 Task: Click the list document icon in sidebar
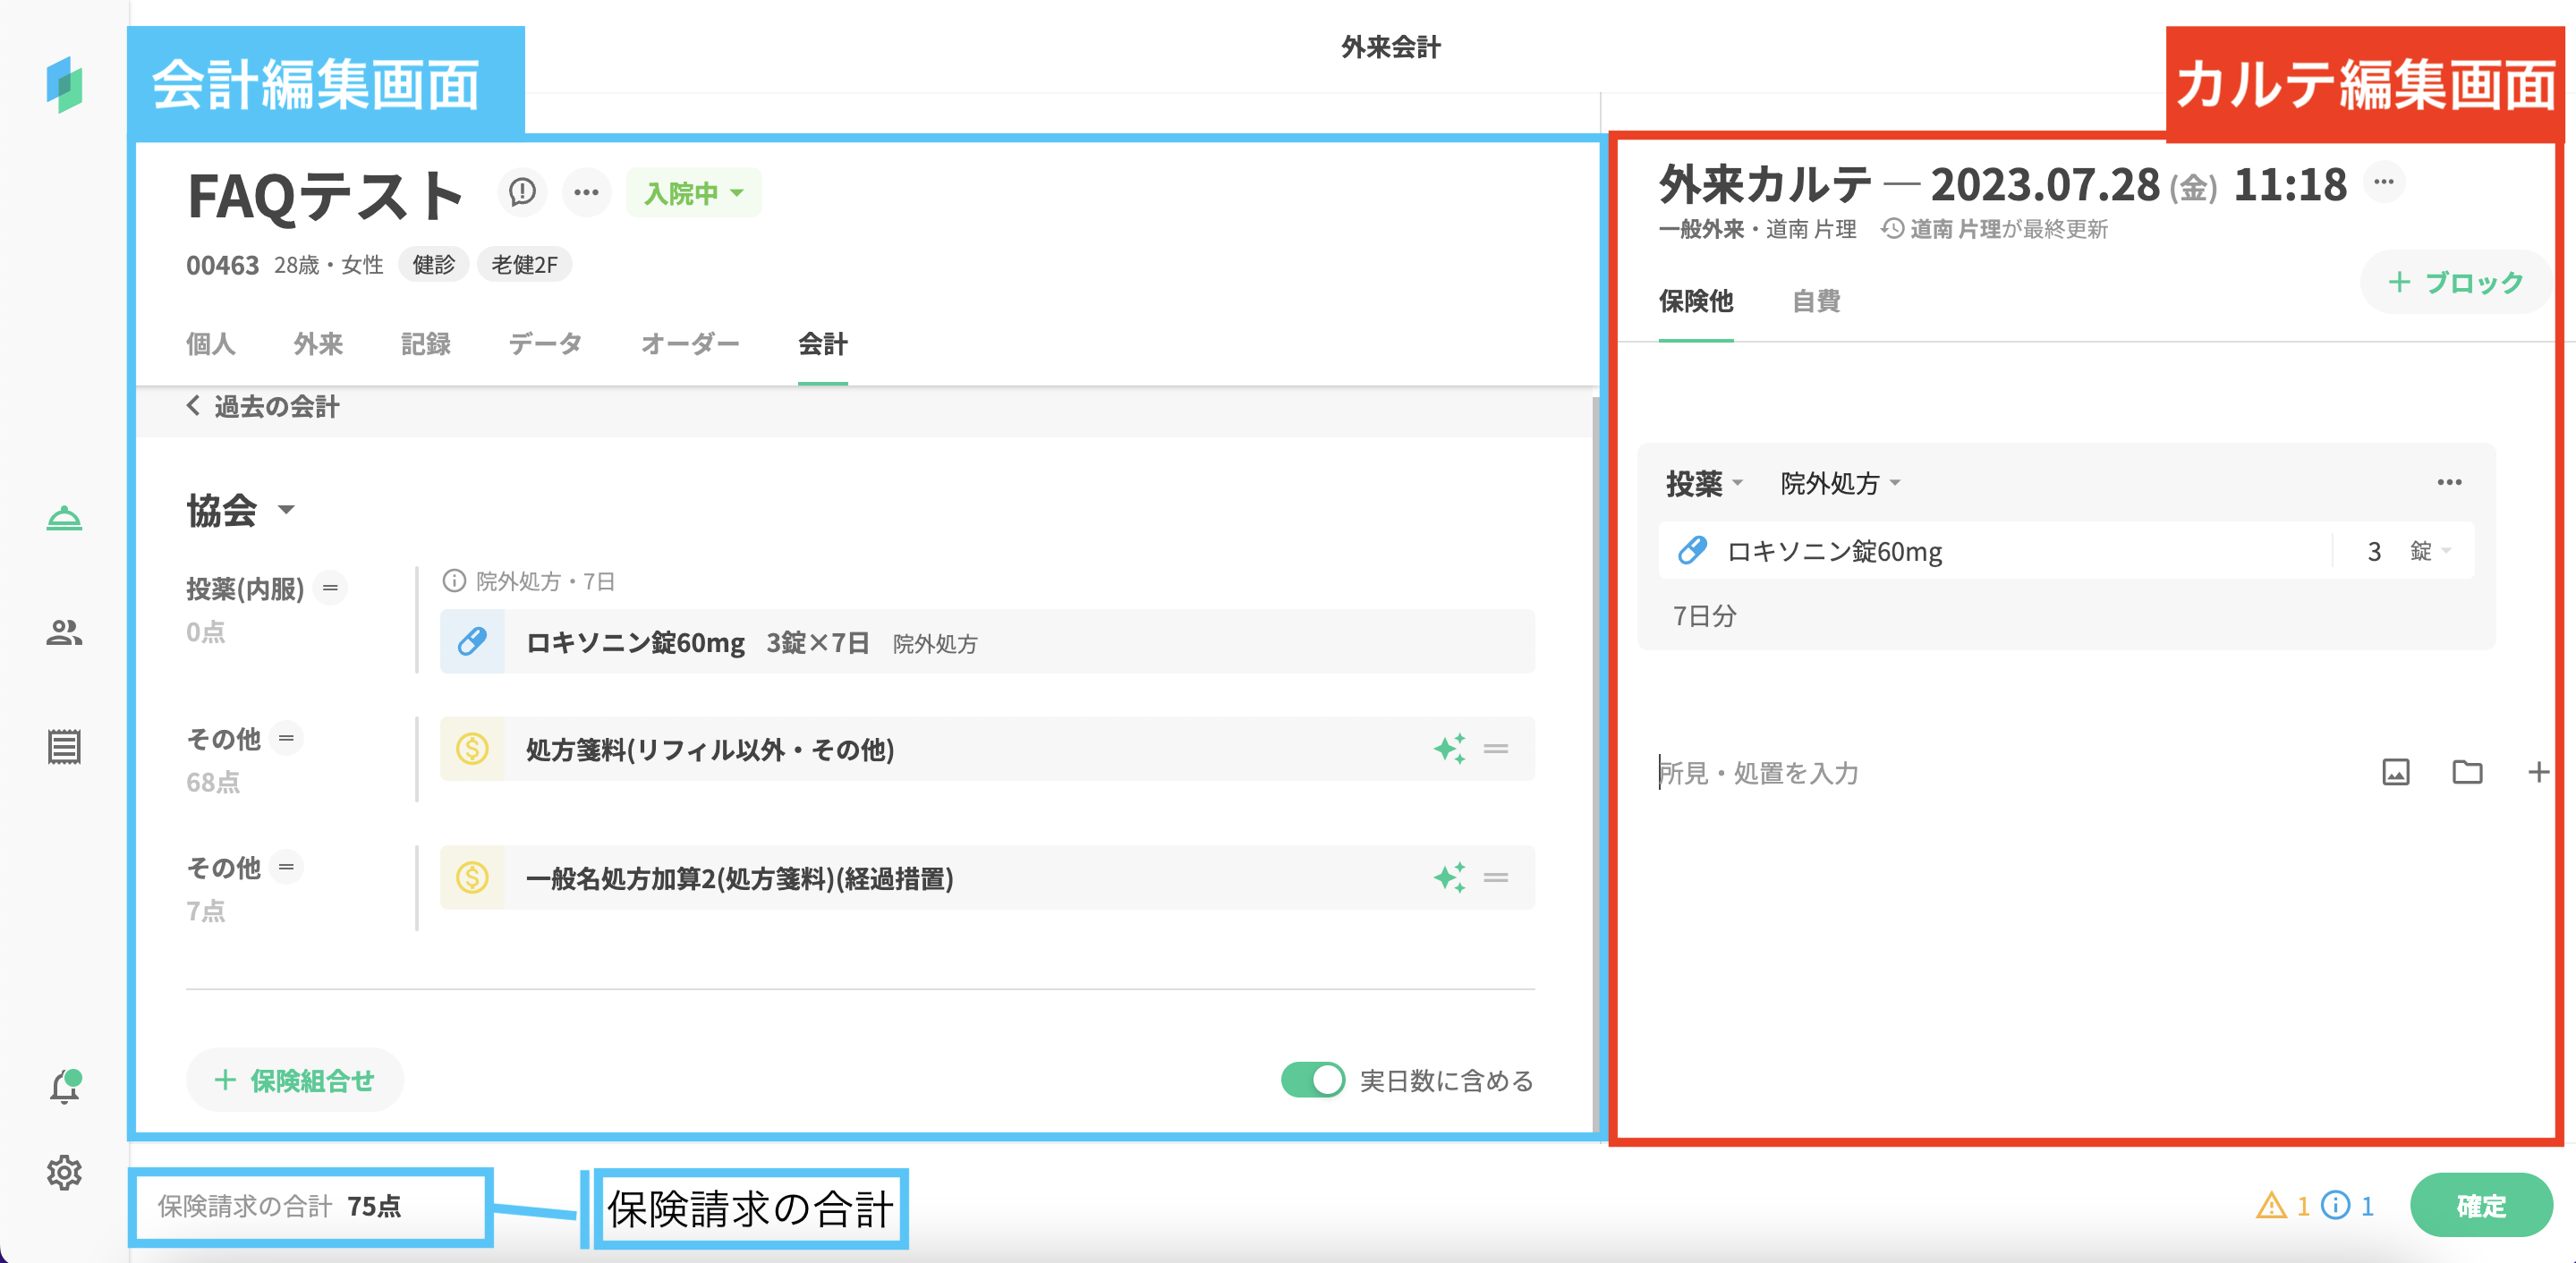[64, 746]
